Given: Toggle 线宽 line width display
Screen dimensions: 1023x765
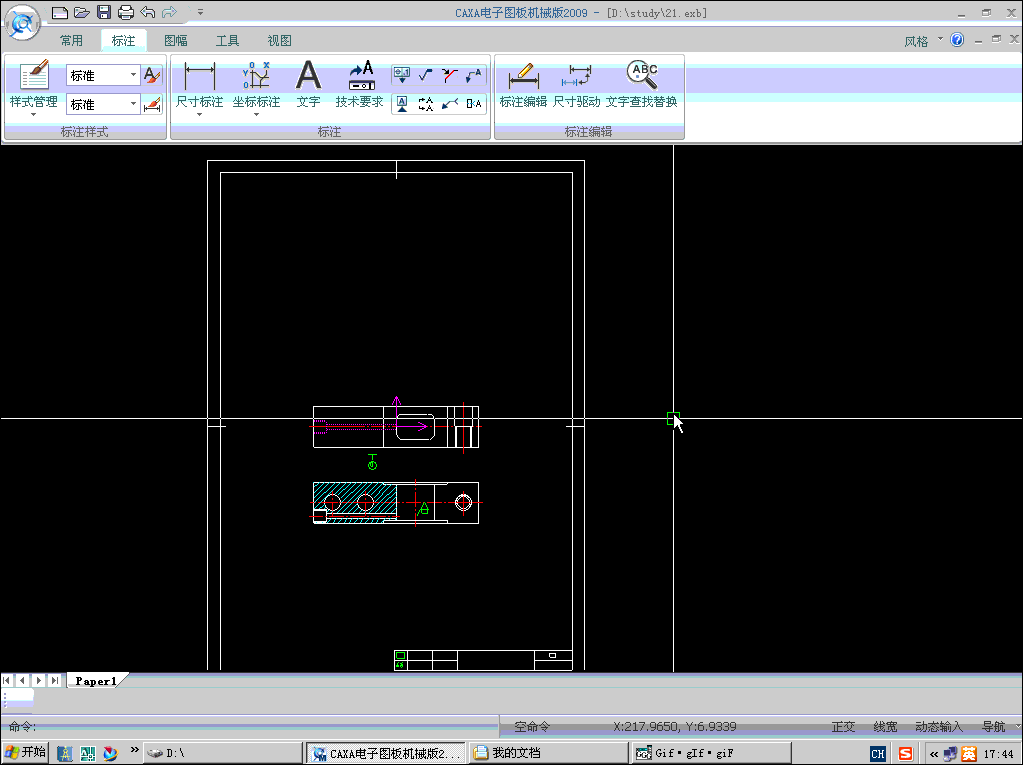Looking at the screenshot, I should pyautogui.click(x=885, y=727).
